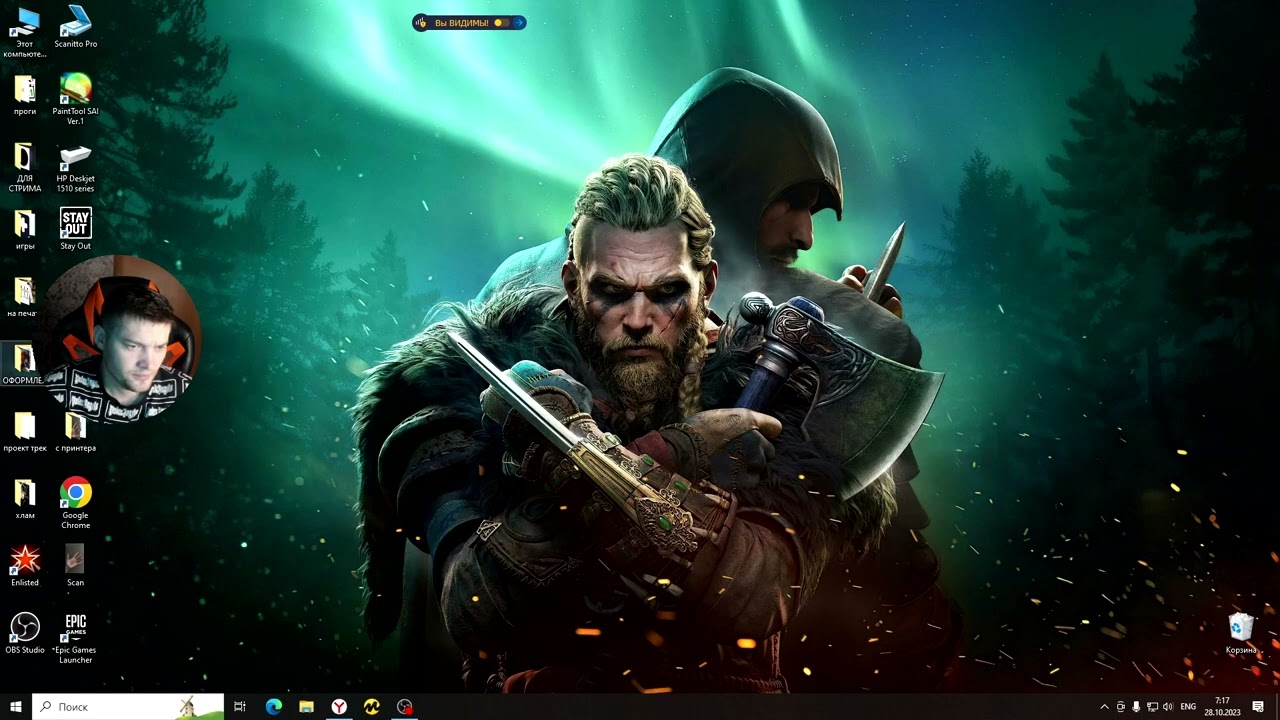
Task: Open Task View from the taskbar
Action: tap(240, 707)
